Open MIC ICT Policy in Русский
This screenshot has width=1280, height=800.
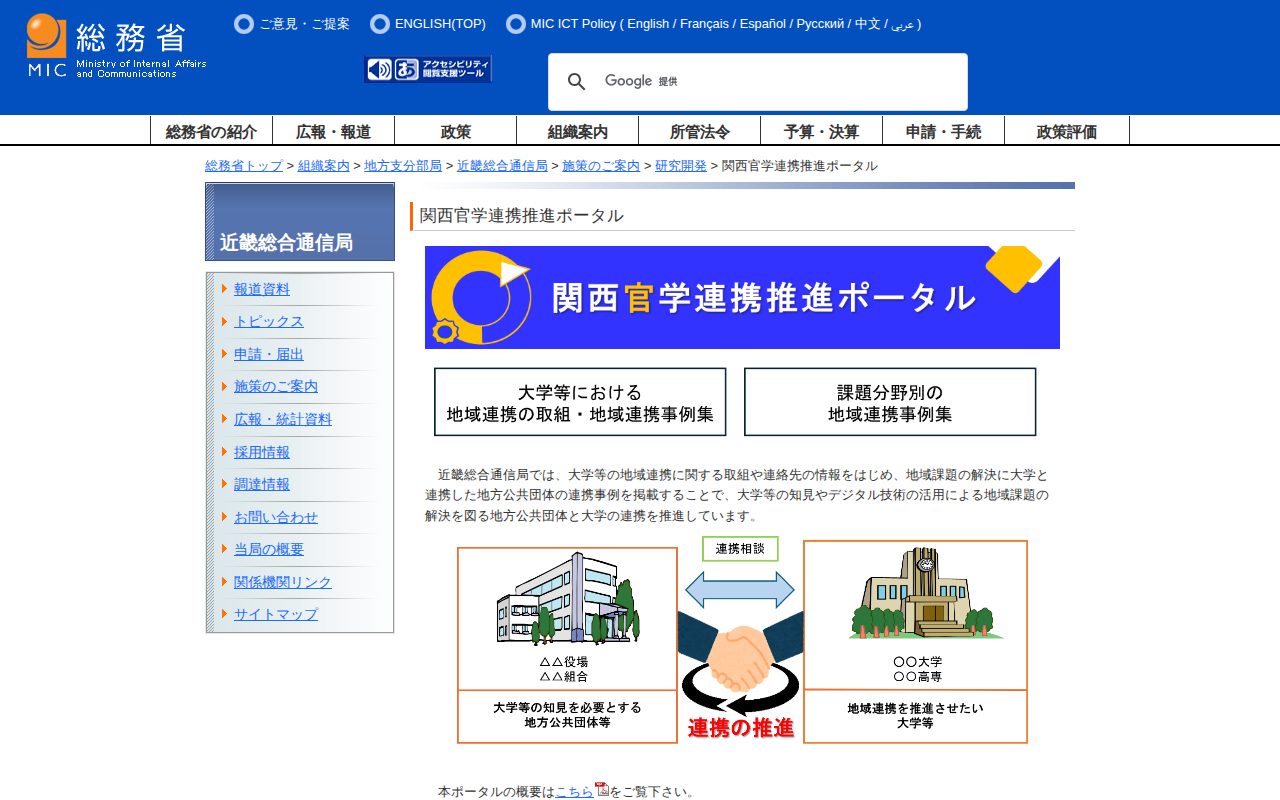point(820,24)
